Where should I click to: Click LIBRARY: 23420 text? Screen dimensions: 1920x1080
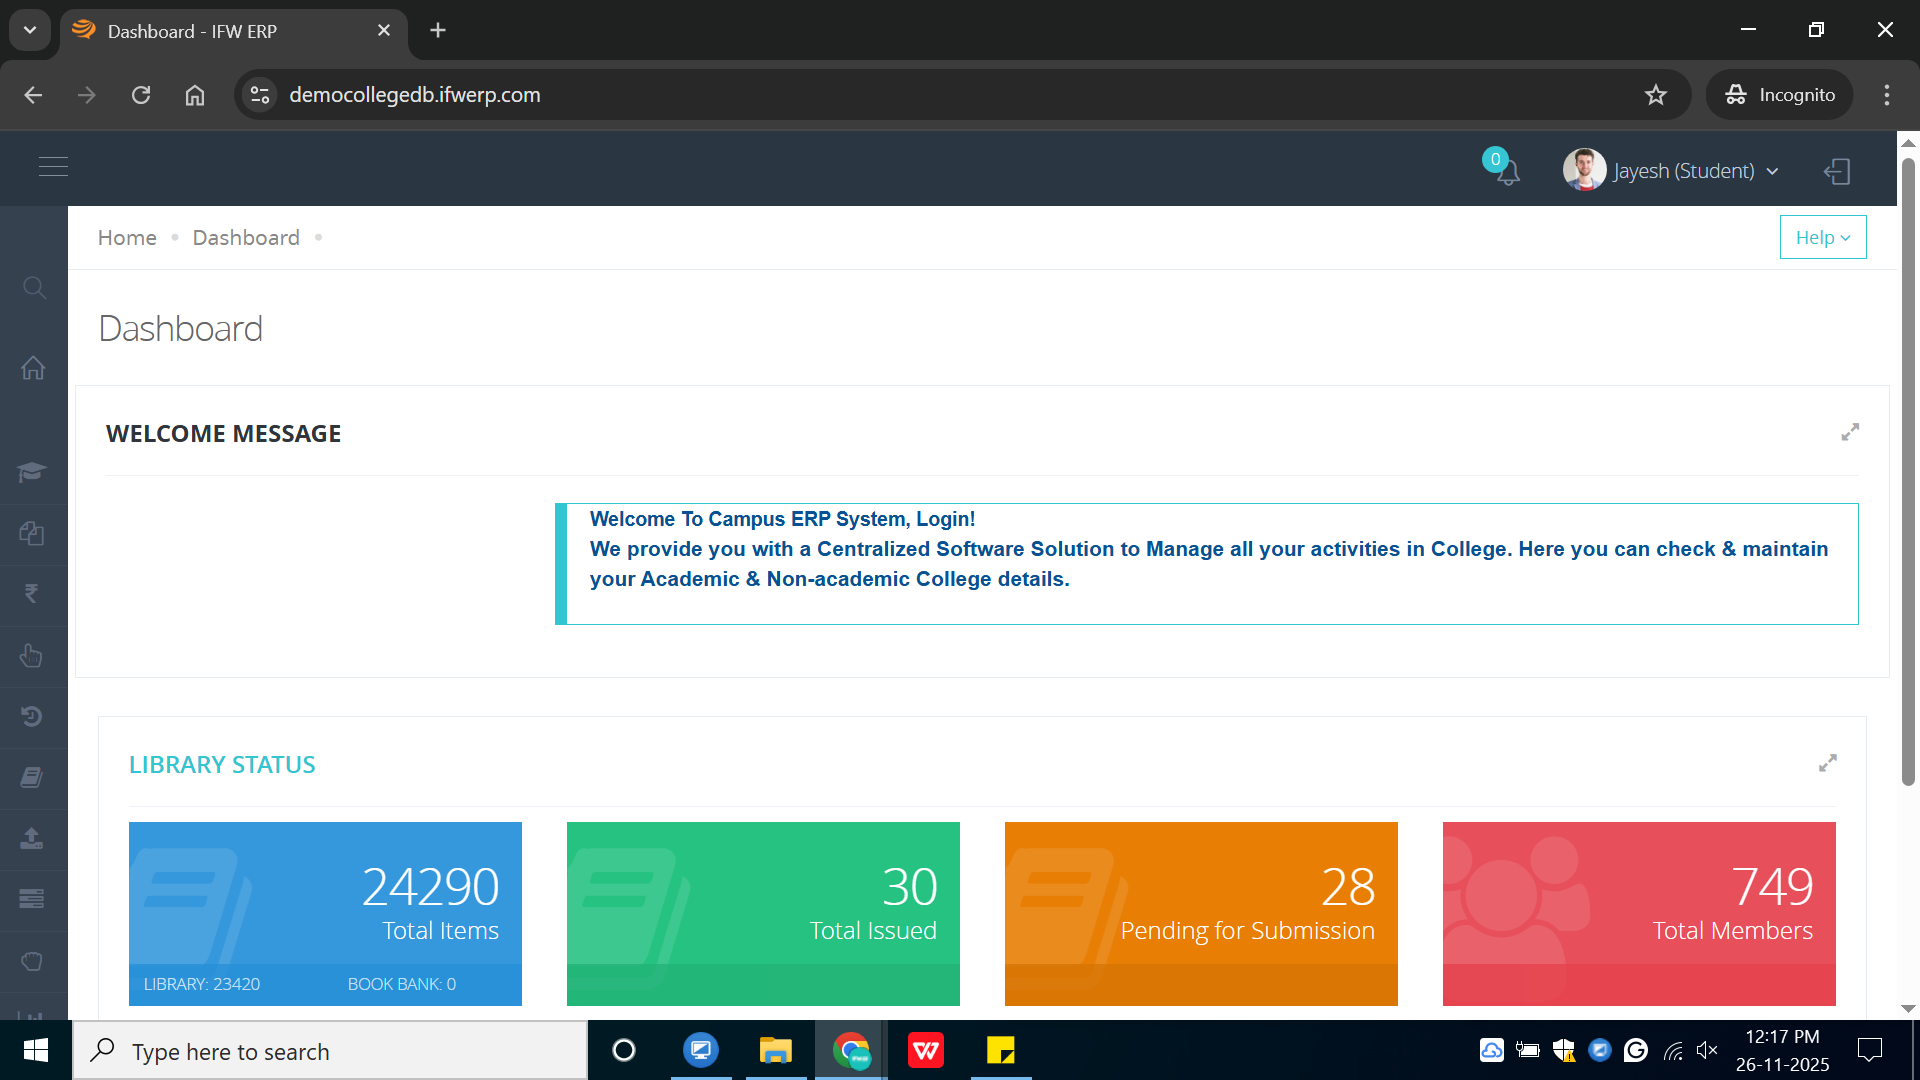pos(202,984)
